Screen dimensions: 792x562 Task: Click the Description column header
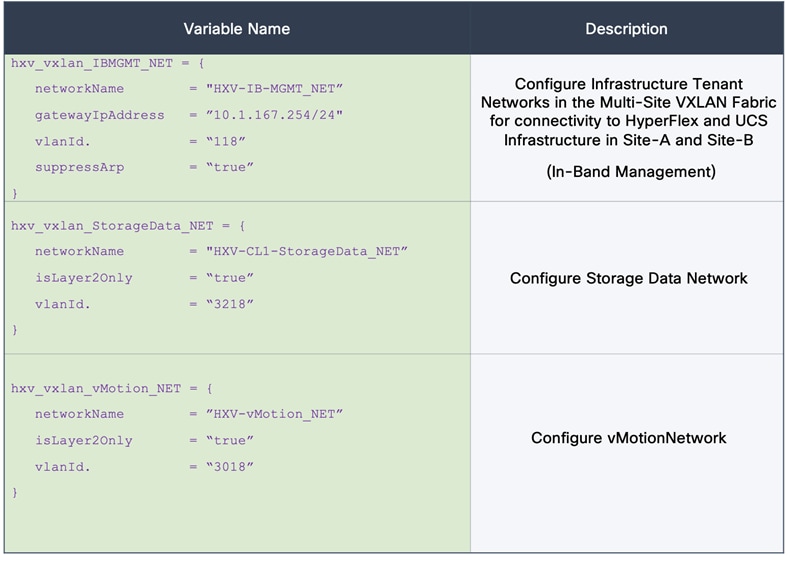tap(626, 28)
